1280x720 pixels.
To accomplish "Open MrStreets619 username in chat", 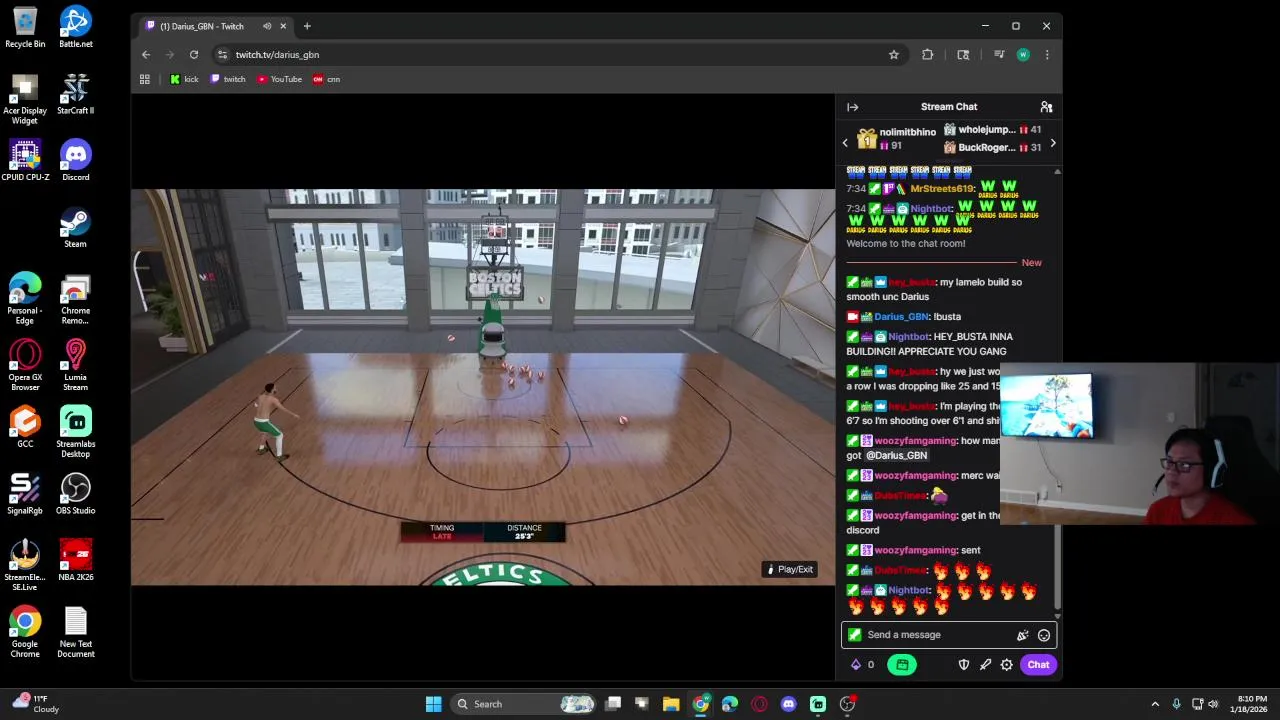I will (x=942, y=189).
